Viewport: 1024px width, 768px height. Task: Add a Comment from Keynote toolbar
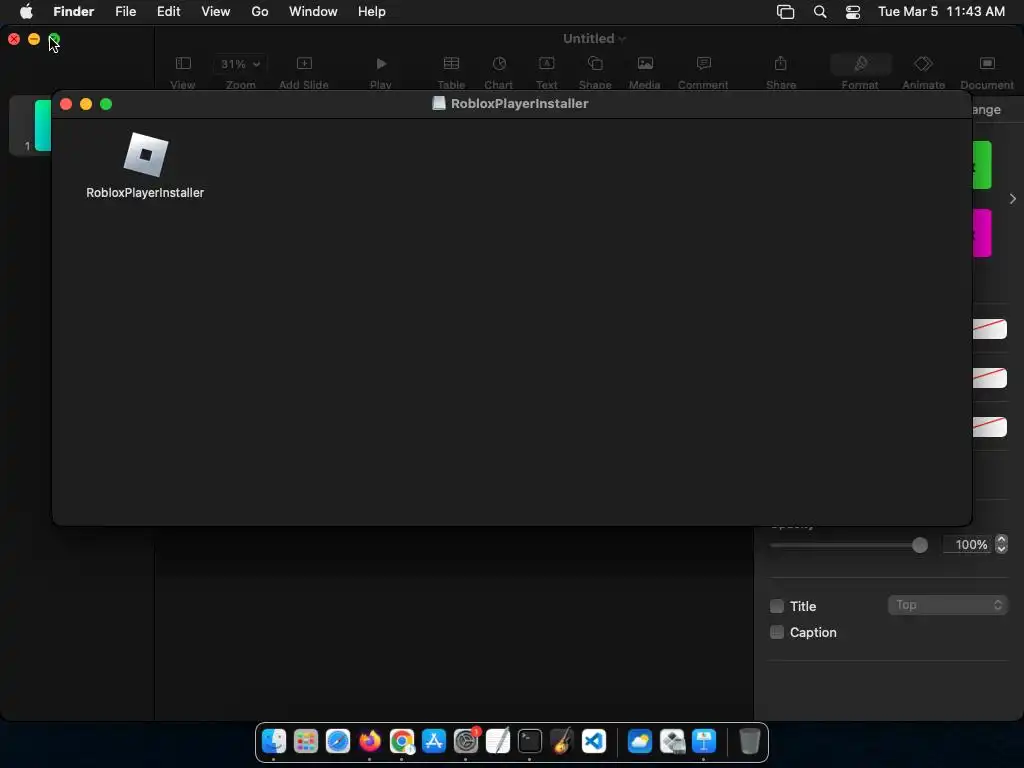[703, 63]
